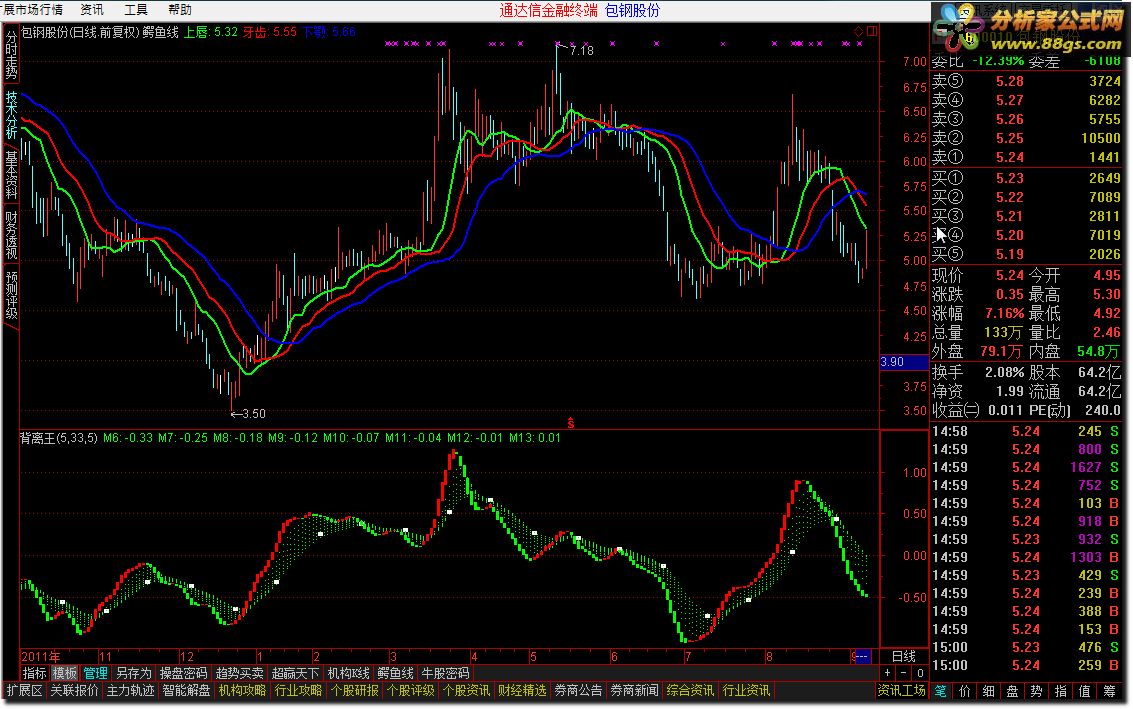This screenshot has width=1133, height=709.
Task: Reset zoom with the 0 button
Action: (920, 673)
